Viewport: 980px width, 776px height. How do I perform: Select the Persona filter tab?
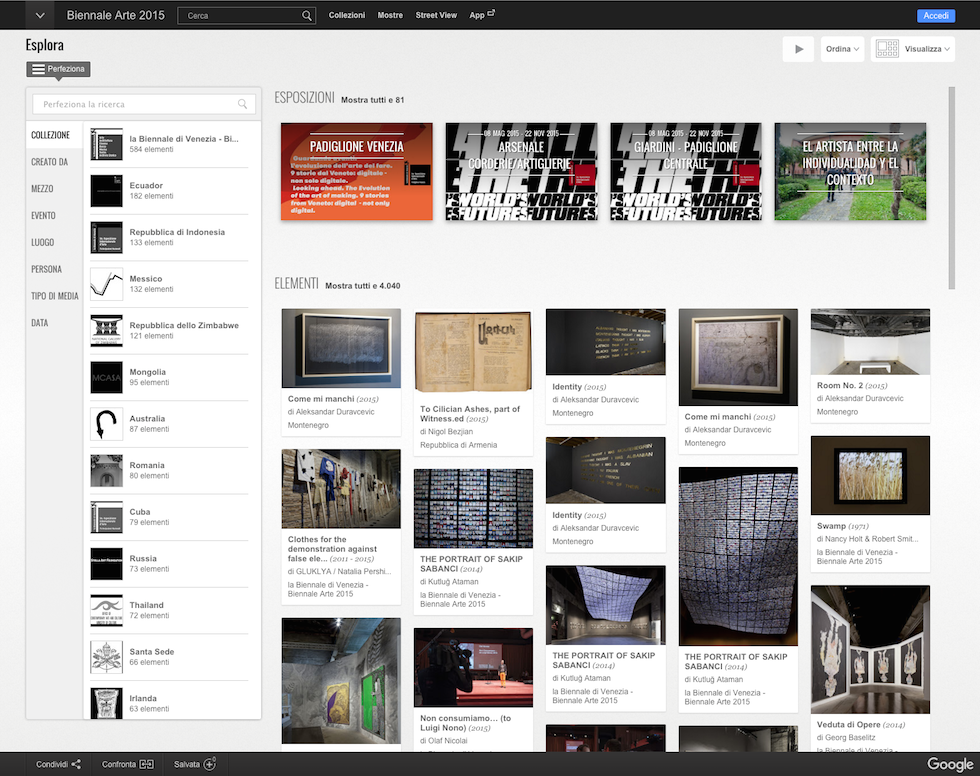click(x=46, y=269)
